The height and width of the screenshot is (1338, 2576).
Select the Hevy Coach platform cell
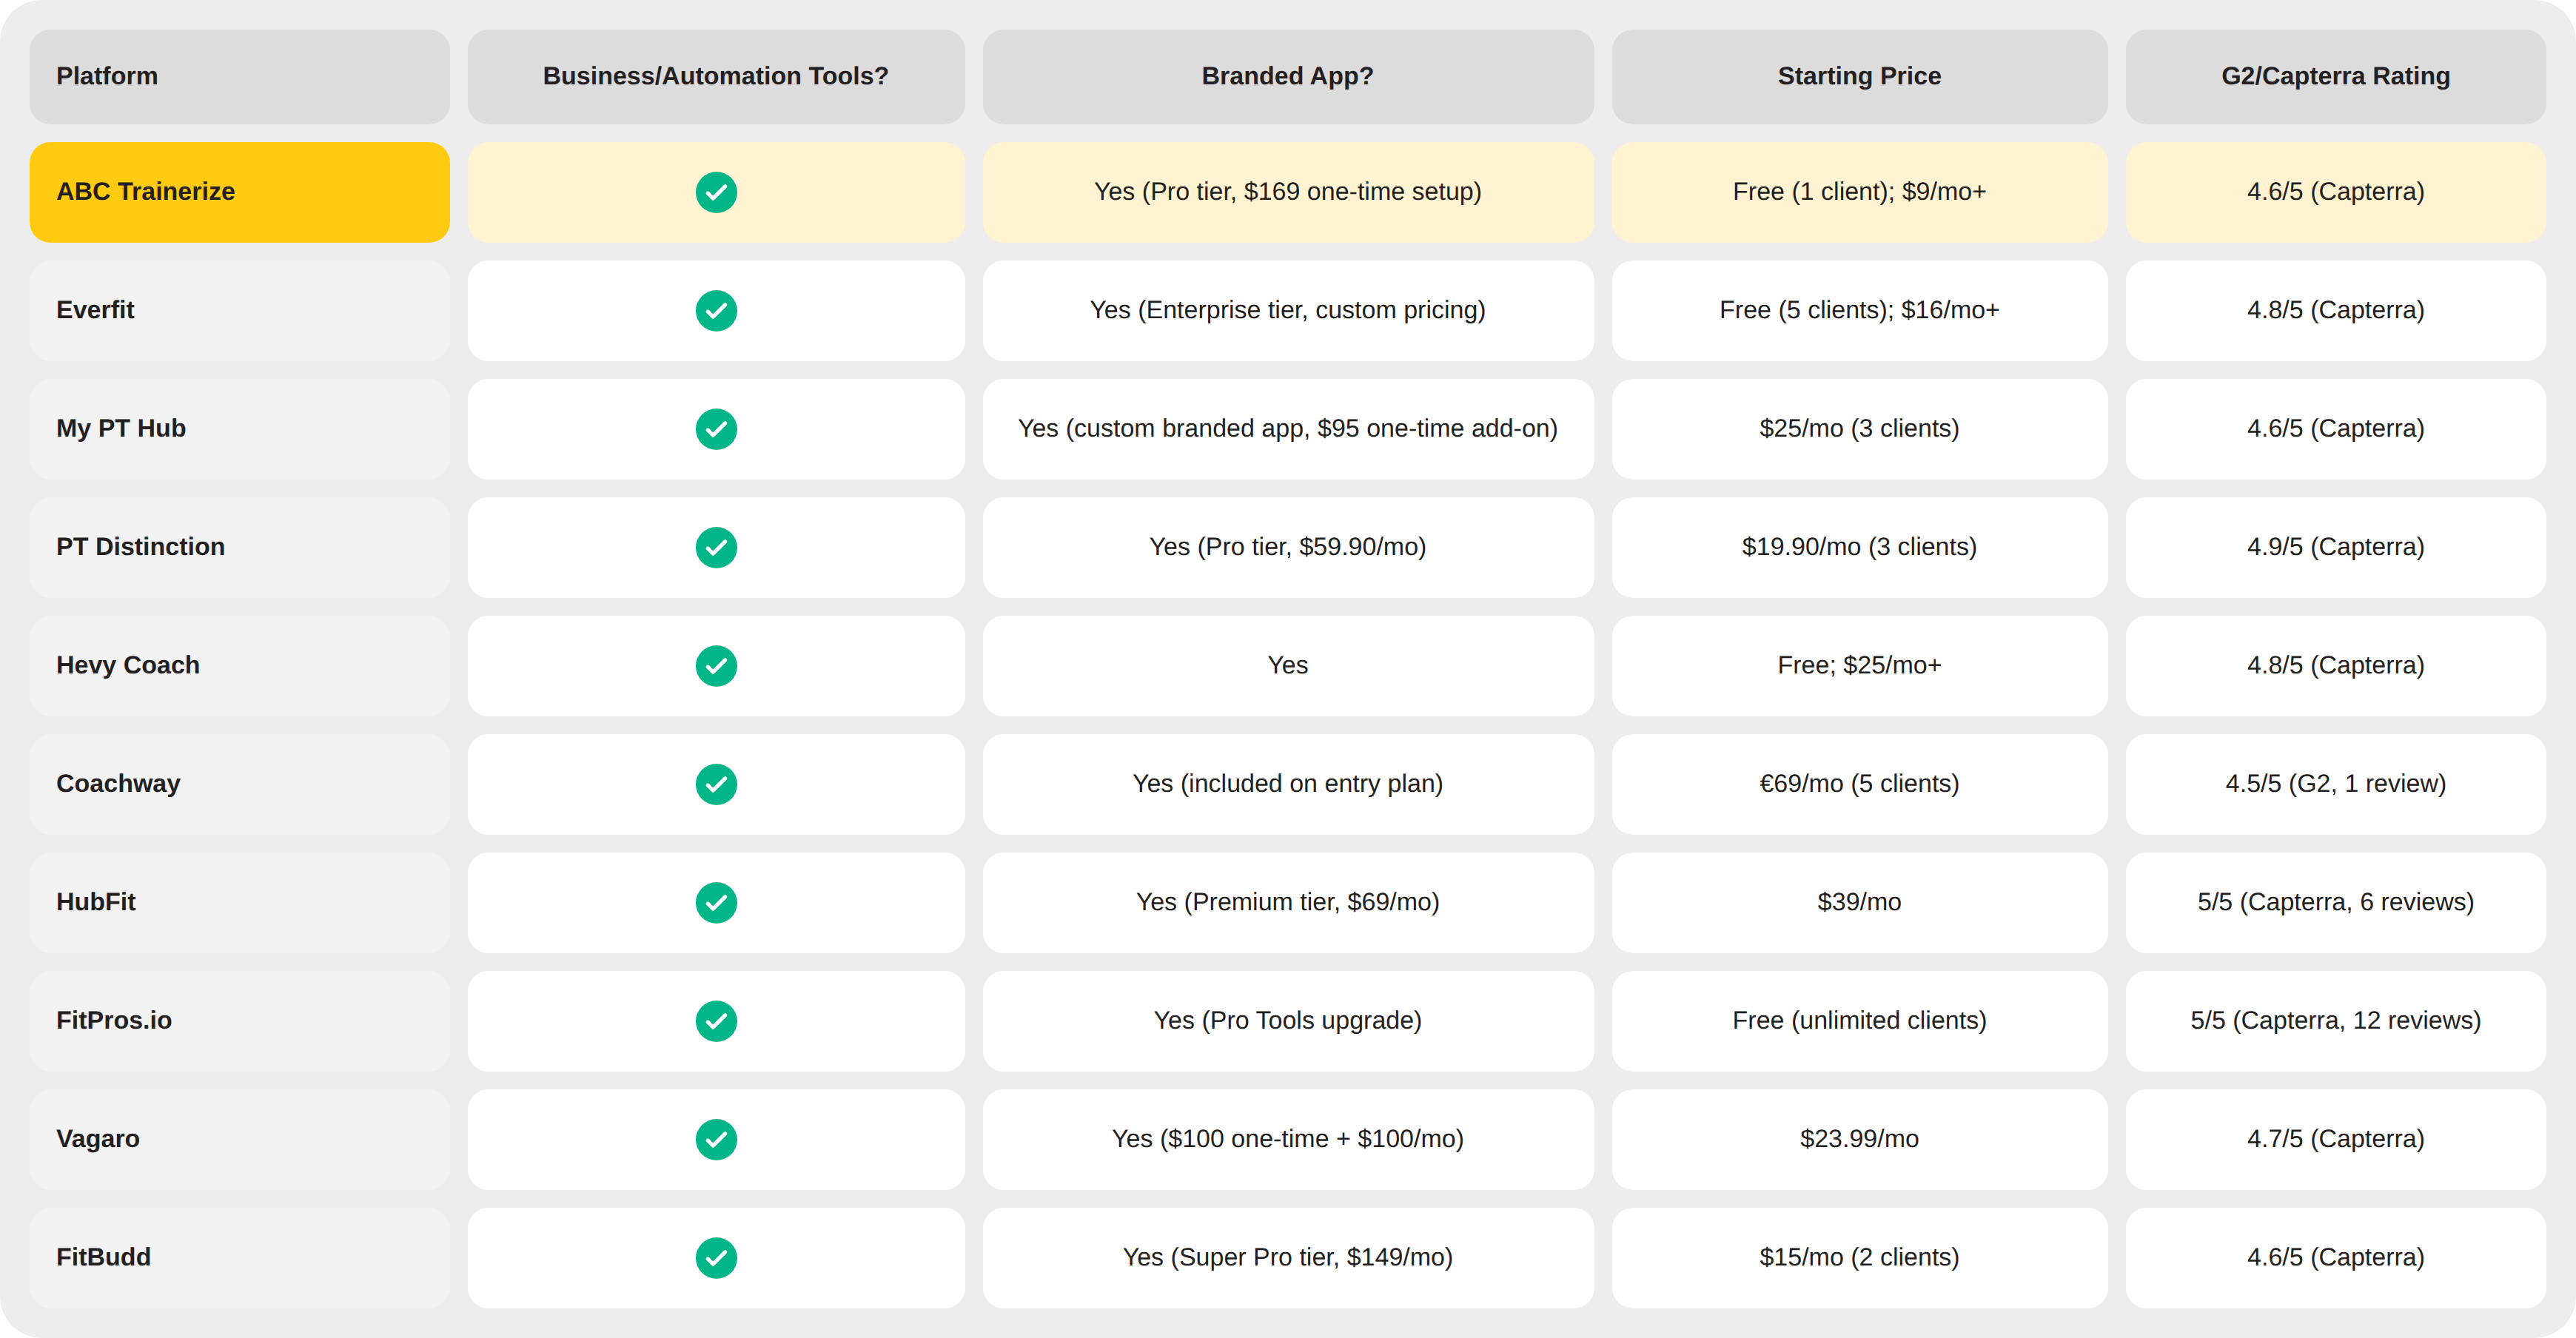pyautogui.click(x=239, y=666)
